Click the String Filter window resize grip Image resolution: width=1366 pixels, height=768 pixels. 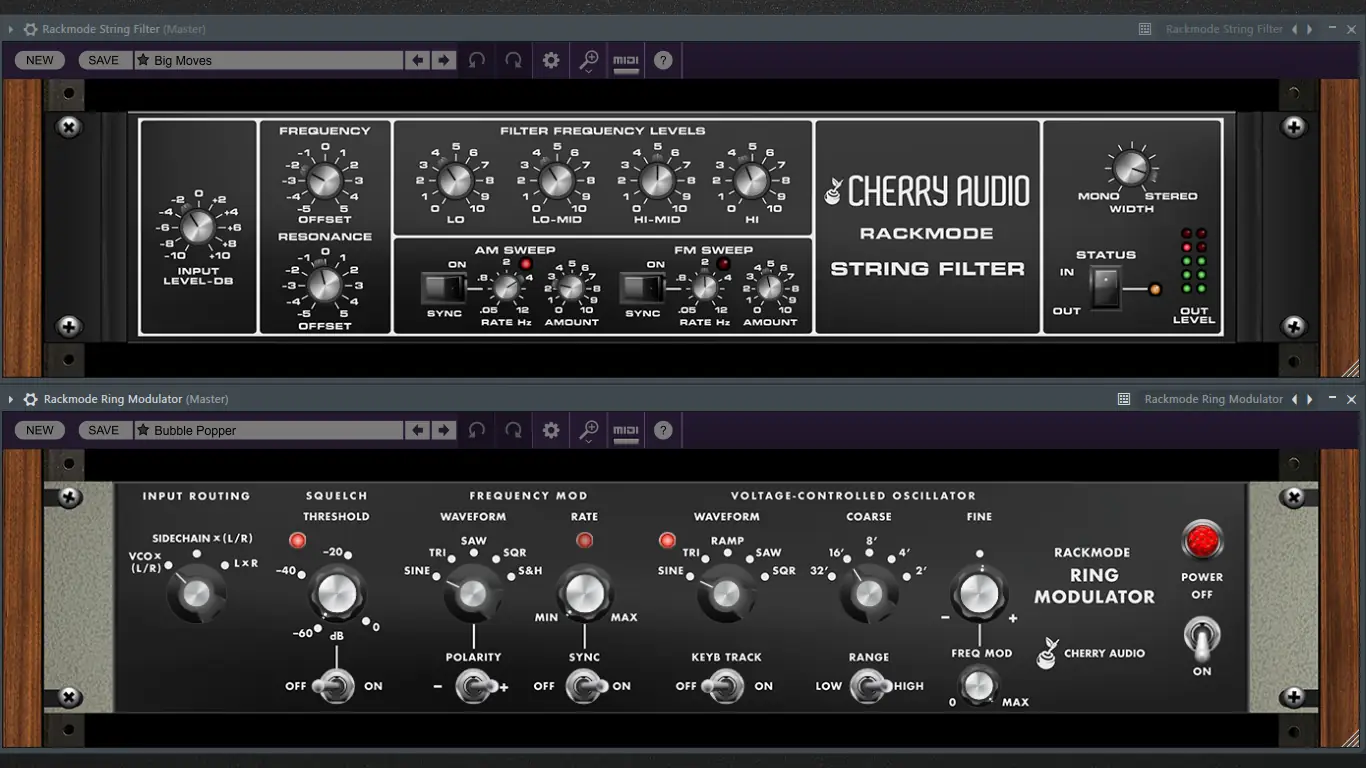1351,369
